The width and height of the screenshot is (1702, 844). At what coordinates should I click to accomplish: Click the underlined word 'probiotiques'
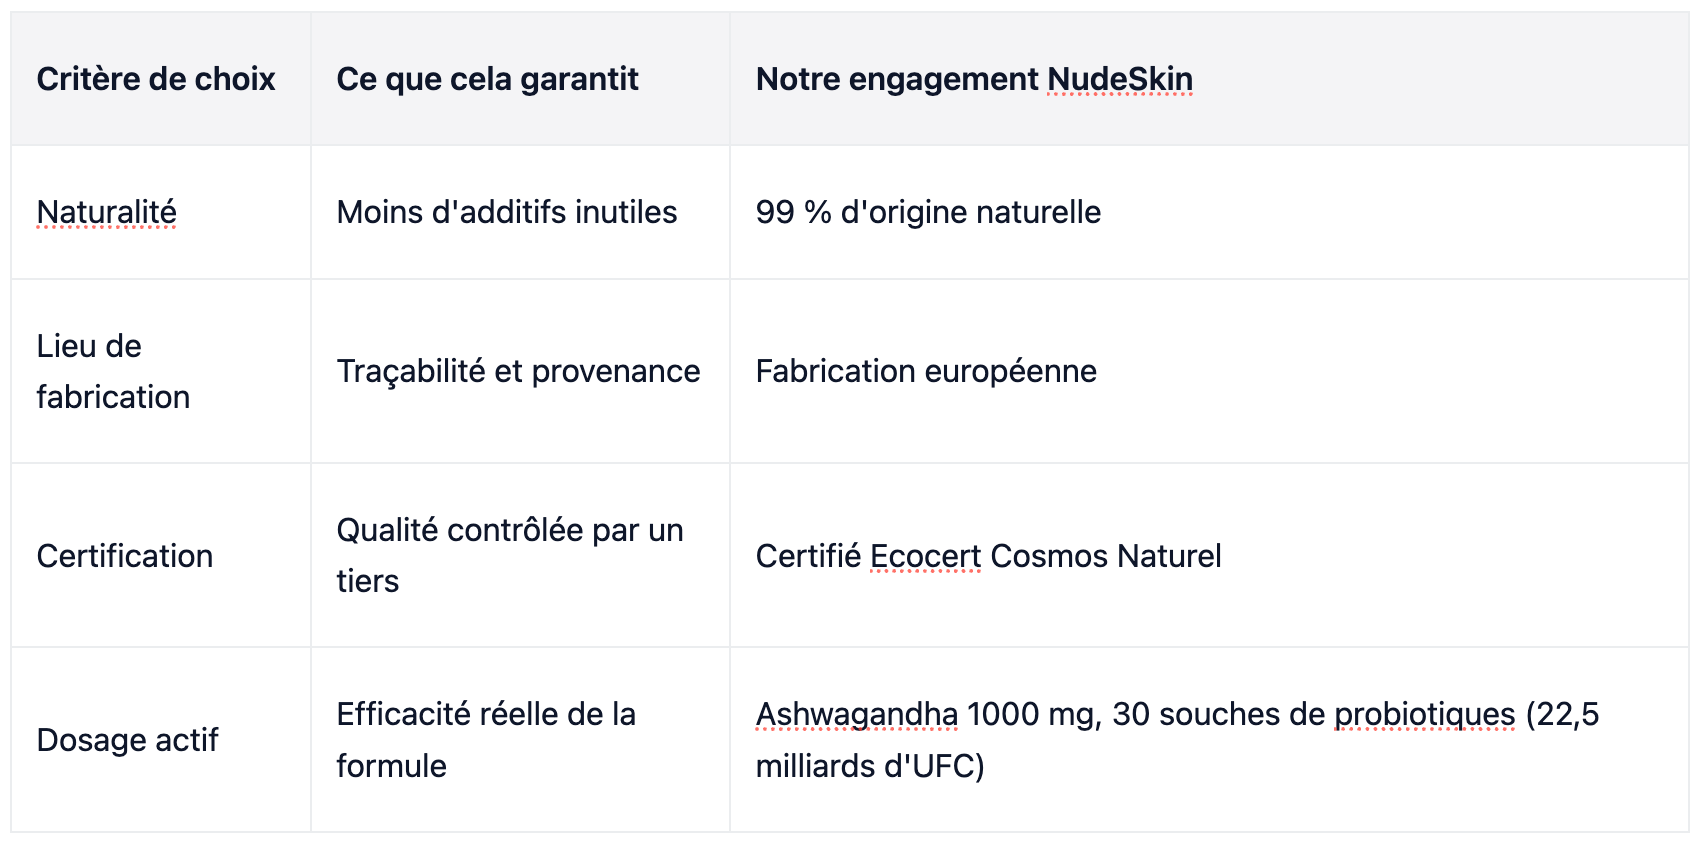point(1425,714)
